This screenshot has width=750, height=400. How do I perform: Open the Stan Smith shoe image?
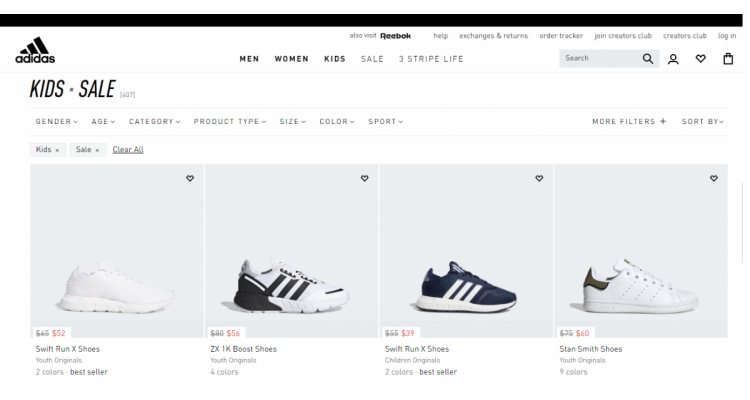641,251
